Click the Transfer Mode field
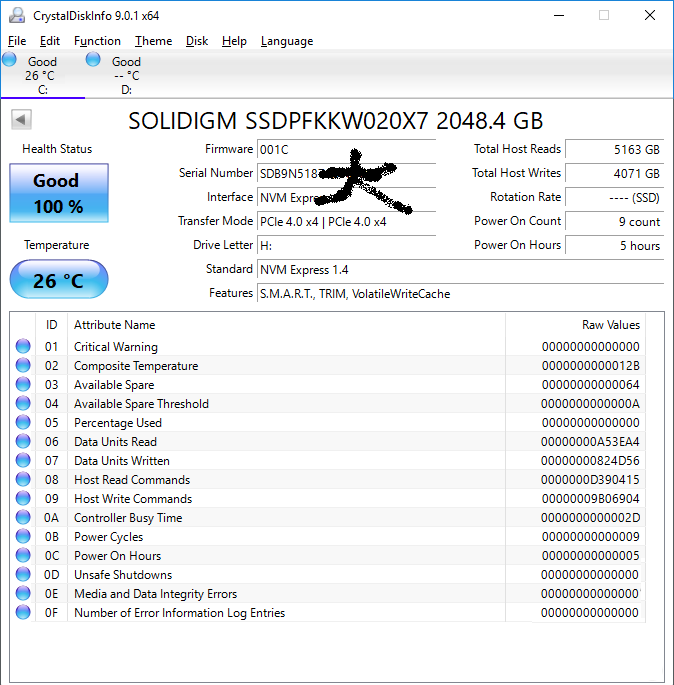The height and width of the screenshot is (685, 674). tap(346, 221)
